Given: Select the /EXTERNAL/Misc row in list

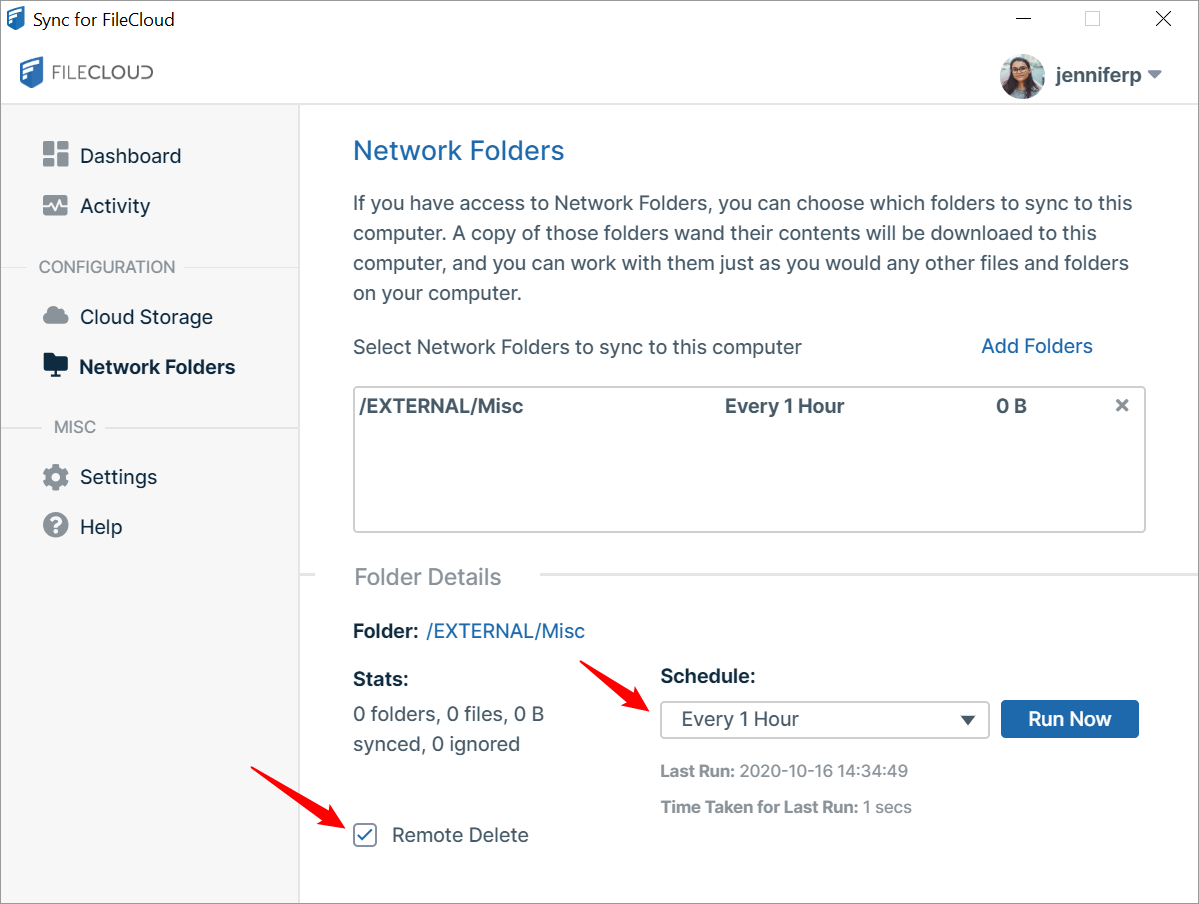Looking at the screenshot, I should [x=600, y=406].
